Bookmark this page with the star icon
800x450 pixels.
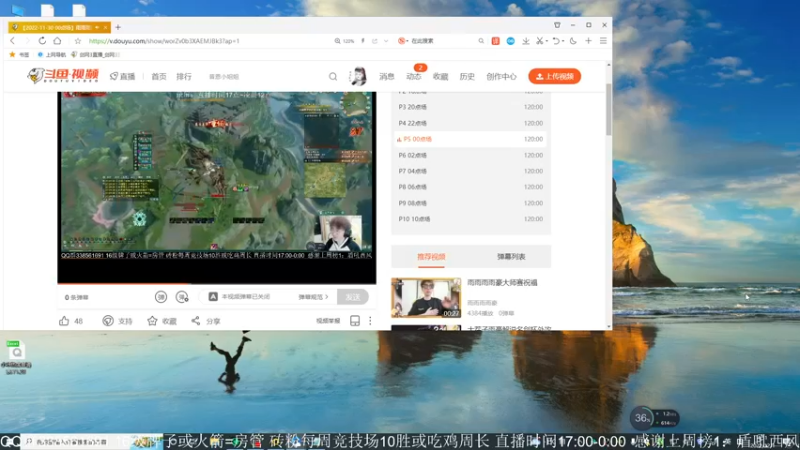point(78,41)
